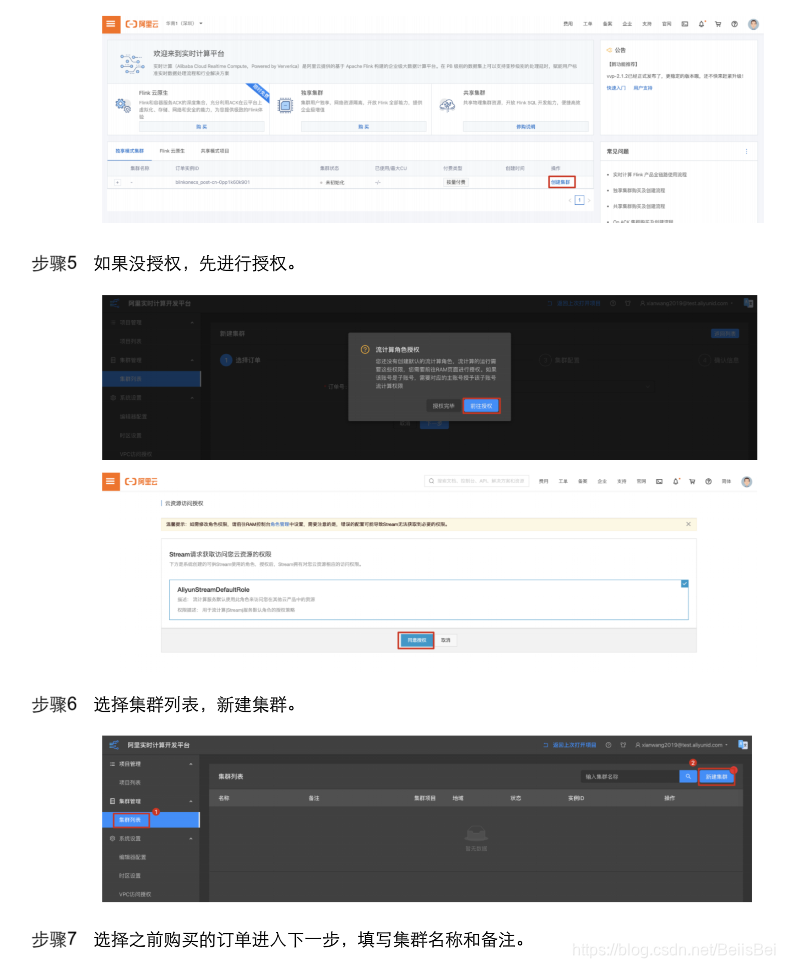The height and width of the screenshot is (968, 785).
Task: Click the avatar in cloud authorization page
Action: (x=747, y=482)
